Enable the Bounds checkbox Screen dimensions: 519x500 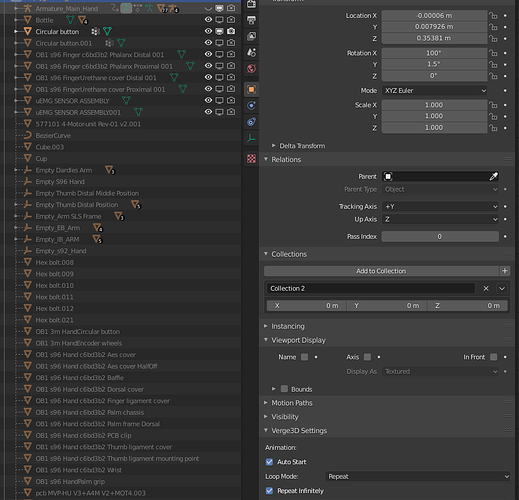pyautogui.click(x=284, y=389)
